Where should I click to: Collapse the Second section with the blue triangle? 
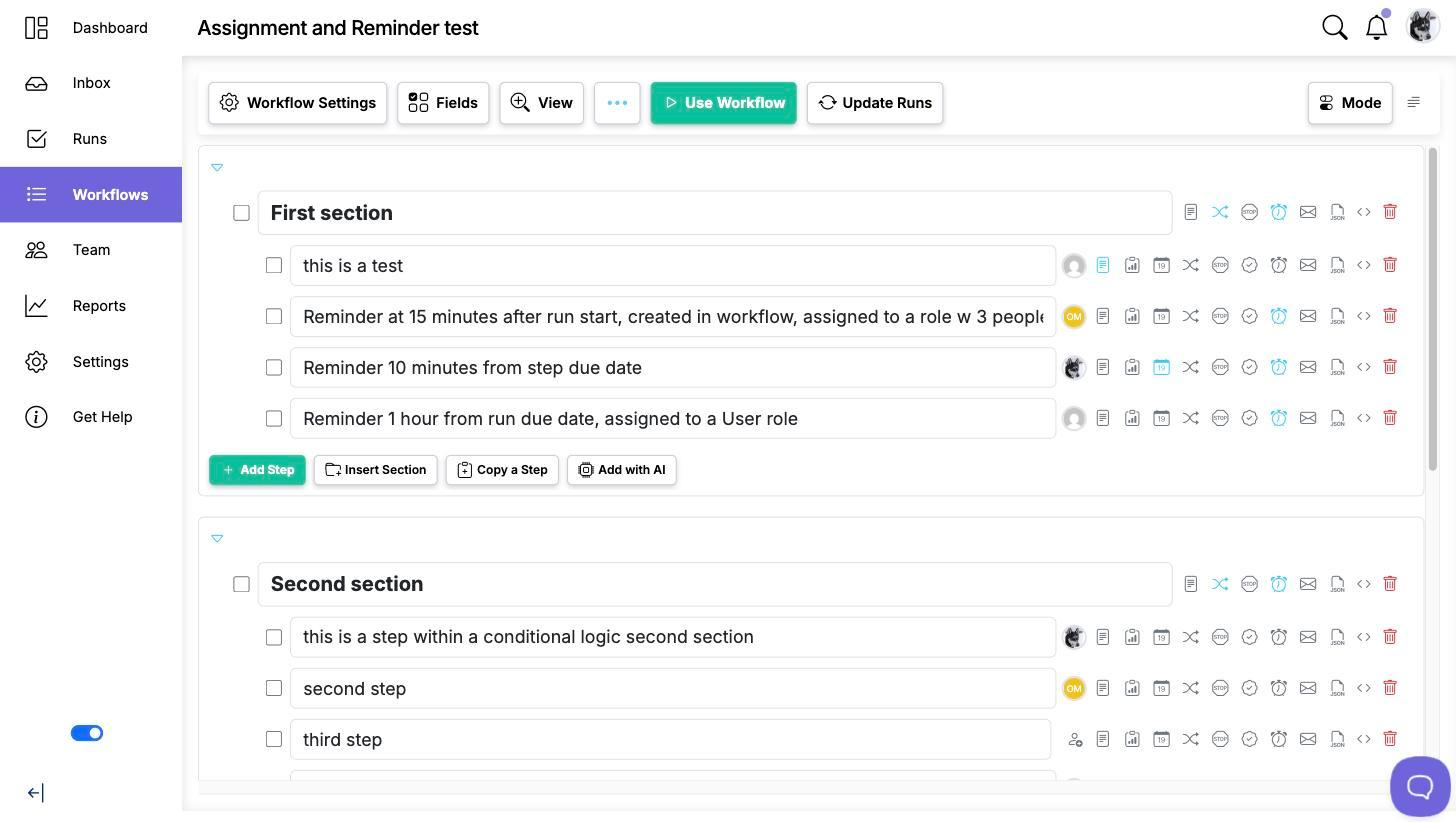[217, 538]
